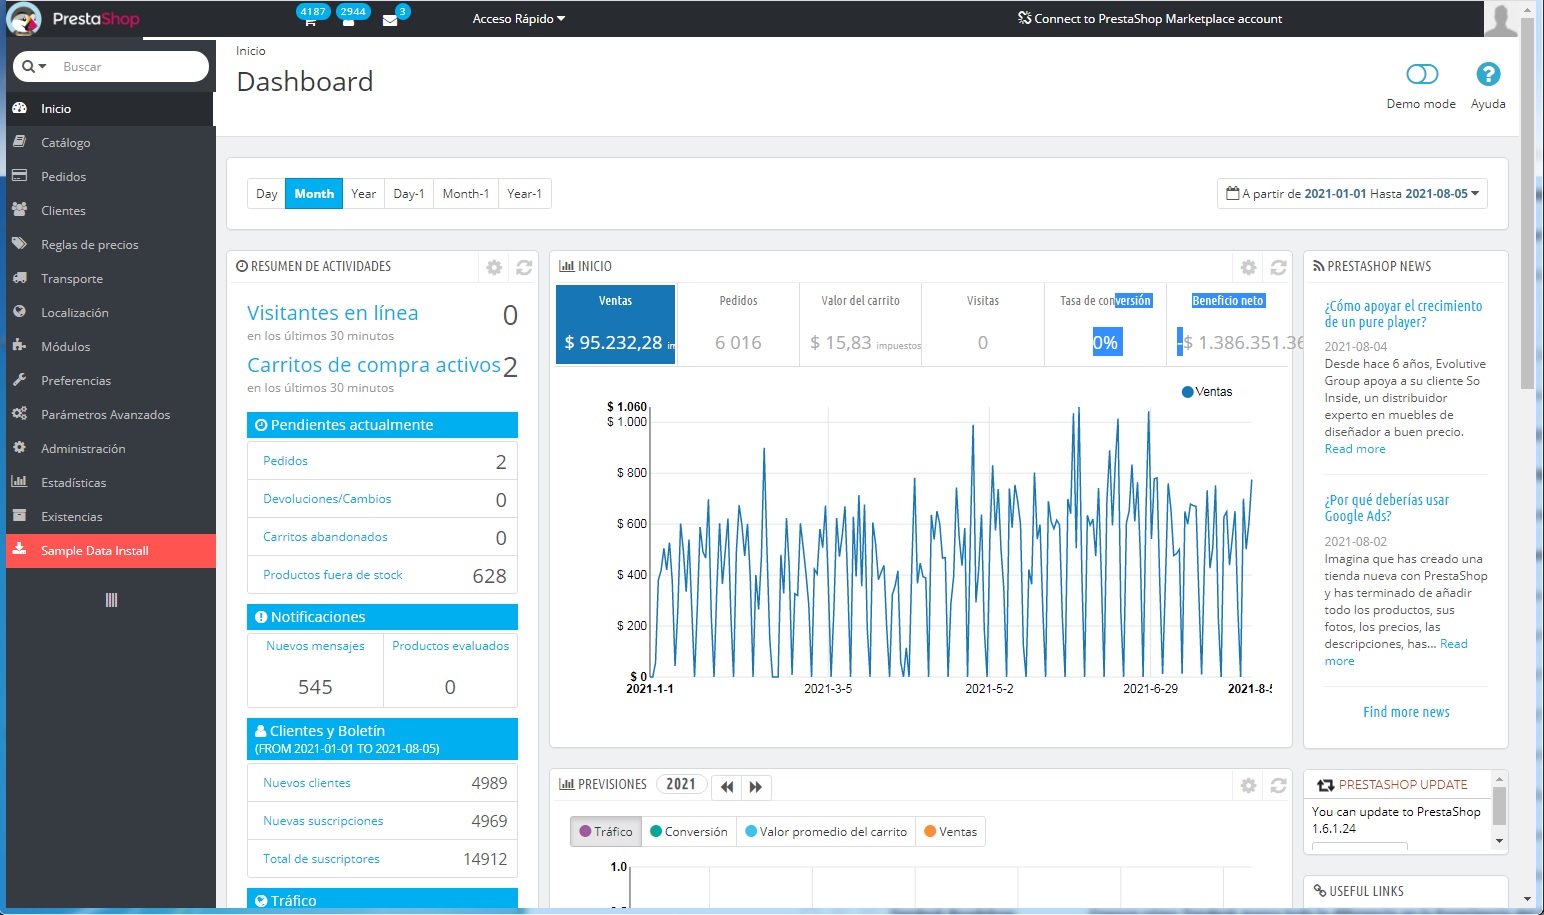
Task: Collapse the sidebar menu using bars icon
Action: [x=111, y=600]
